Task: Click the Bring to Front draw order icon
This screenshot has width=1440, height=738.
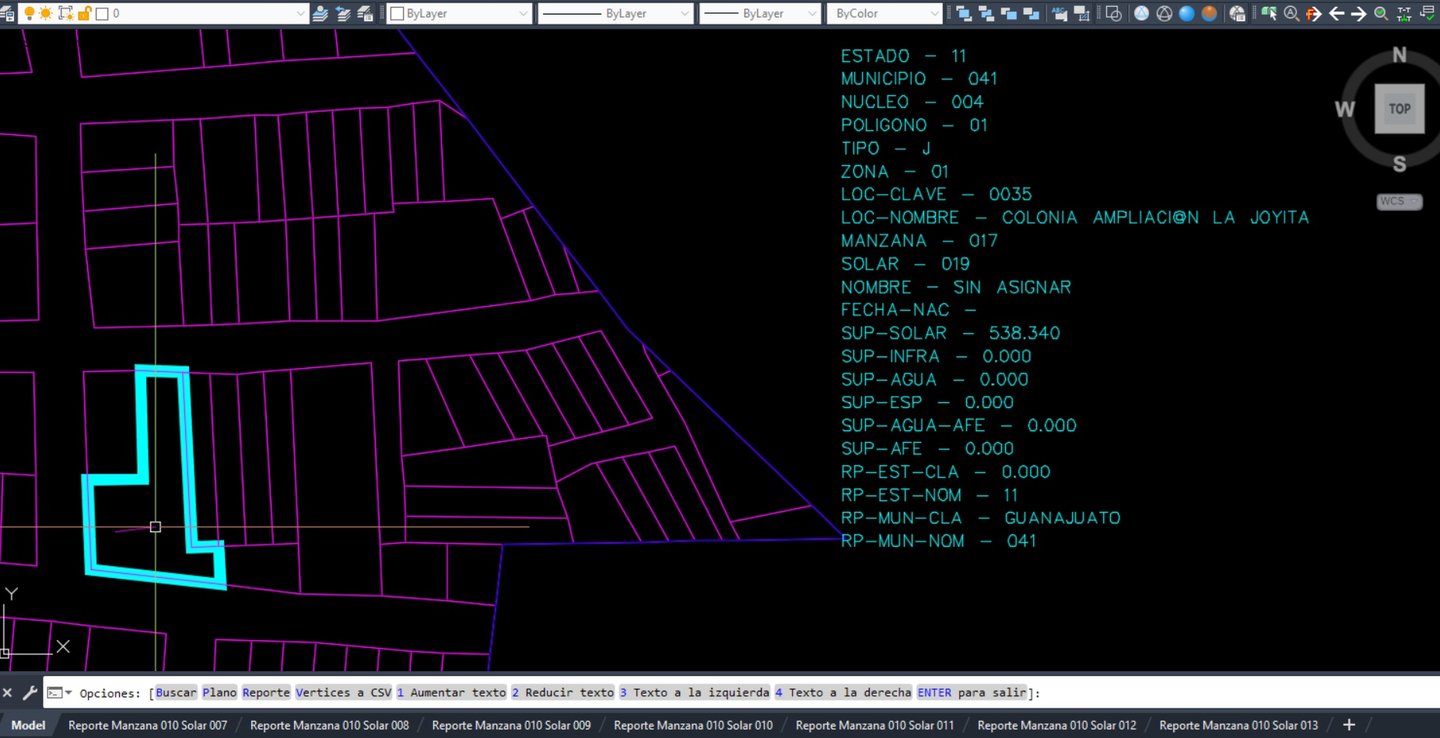Action: [x=963, y=14]
